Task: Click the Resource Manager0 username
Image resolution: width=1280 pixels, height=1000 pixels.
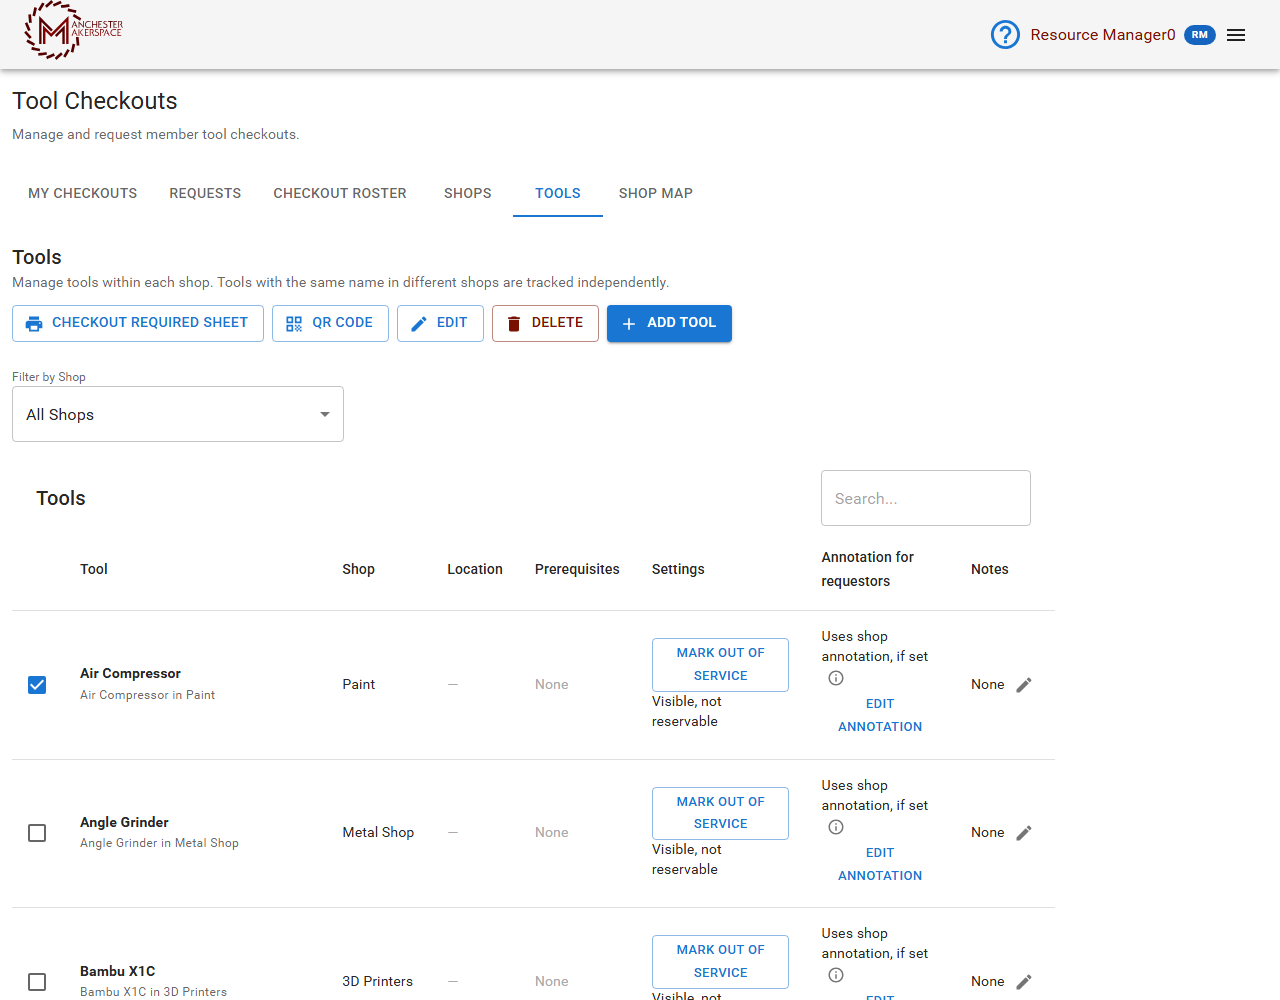Action: (x=1103, y=35)
